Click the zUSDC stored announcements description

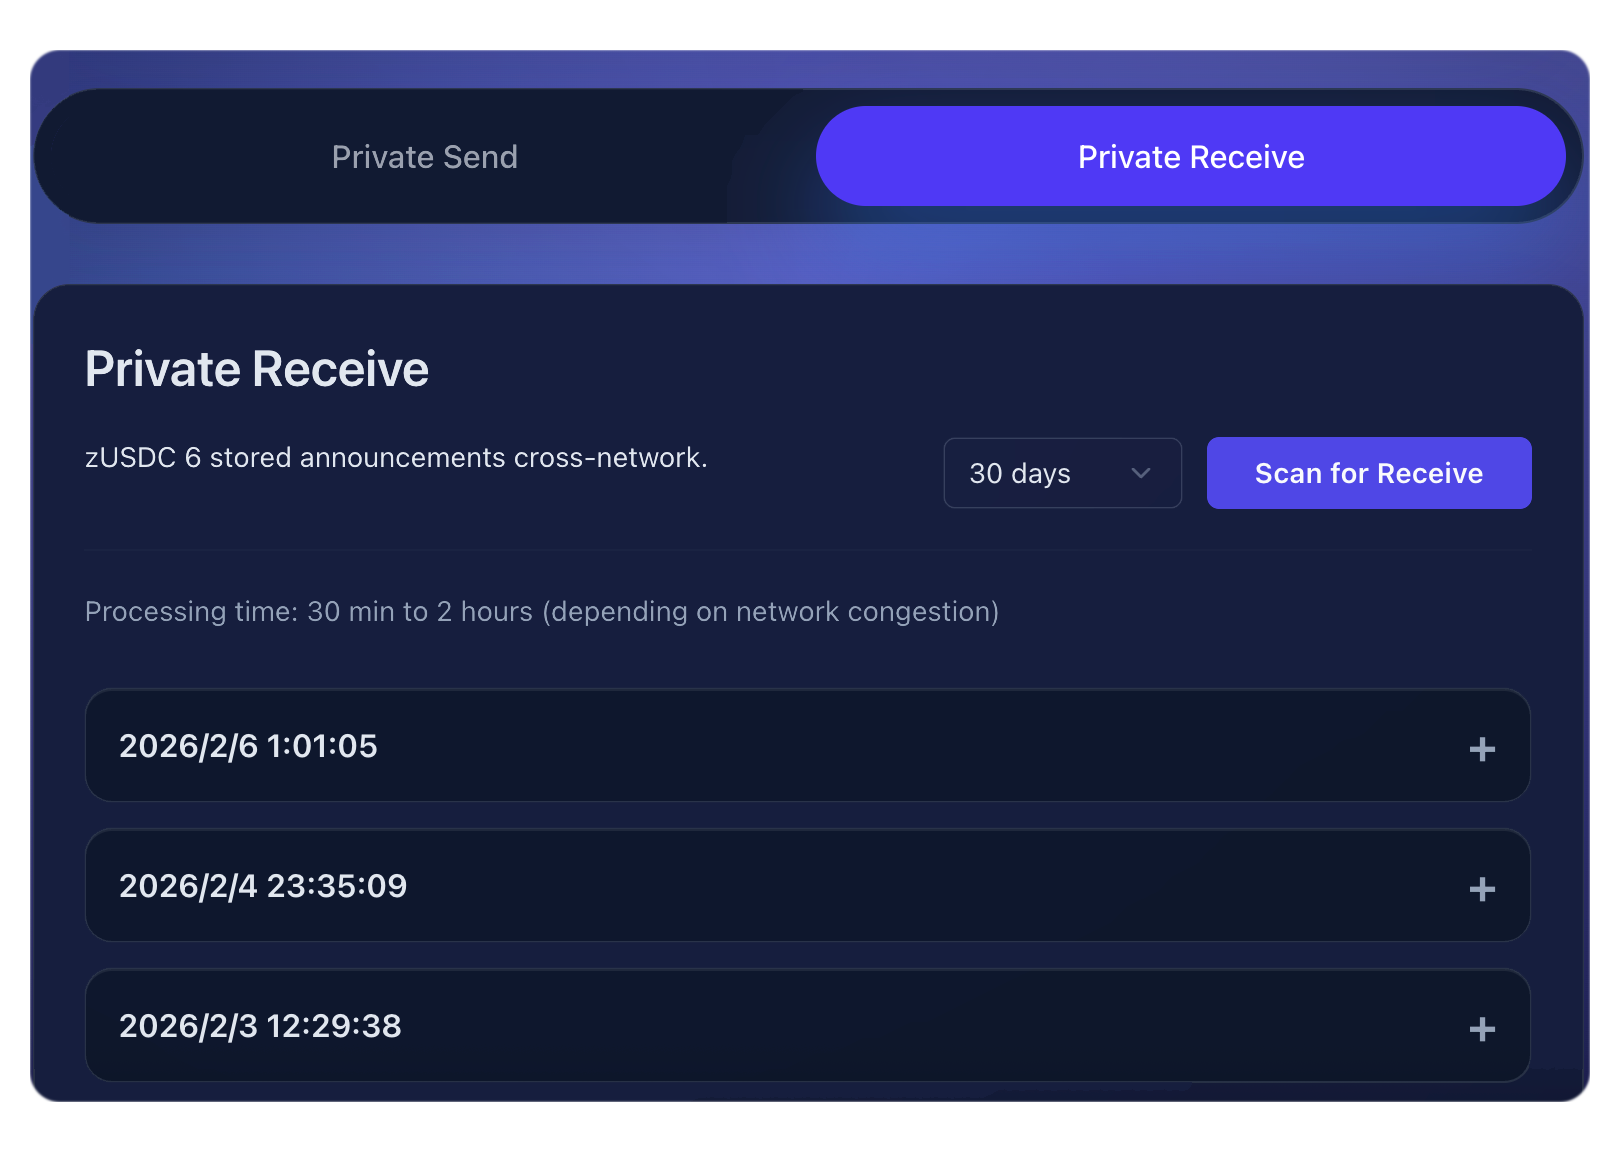tap(396, 458)
